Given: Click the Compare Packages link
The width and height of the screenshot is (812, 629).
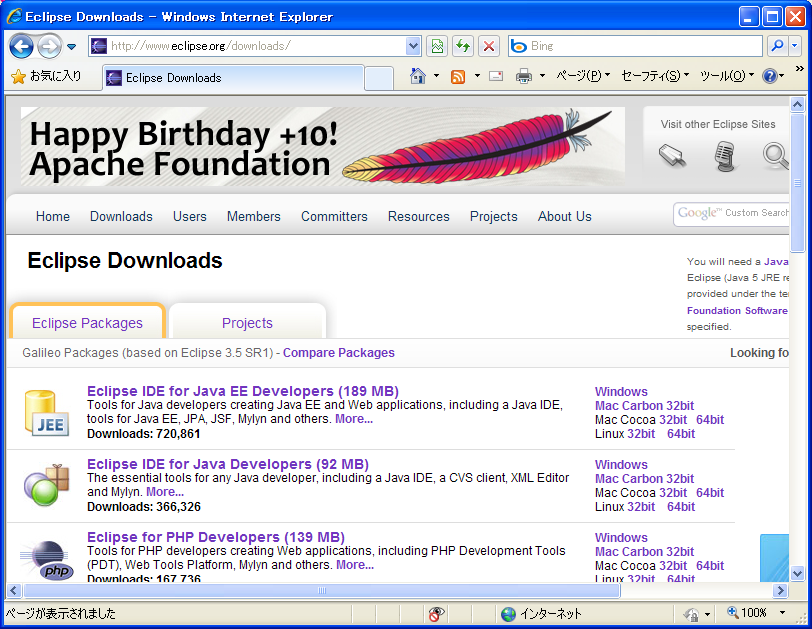Looking at the screenshot, I should pyautogui.click(x=339, y=353).
